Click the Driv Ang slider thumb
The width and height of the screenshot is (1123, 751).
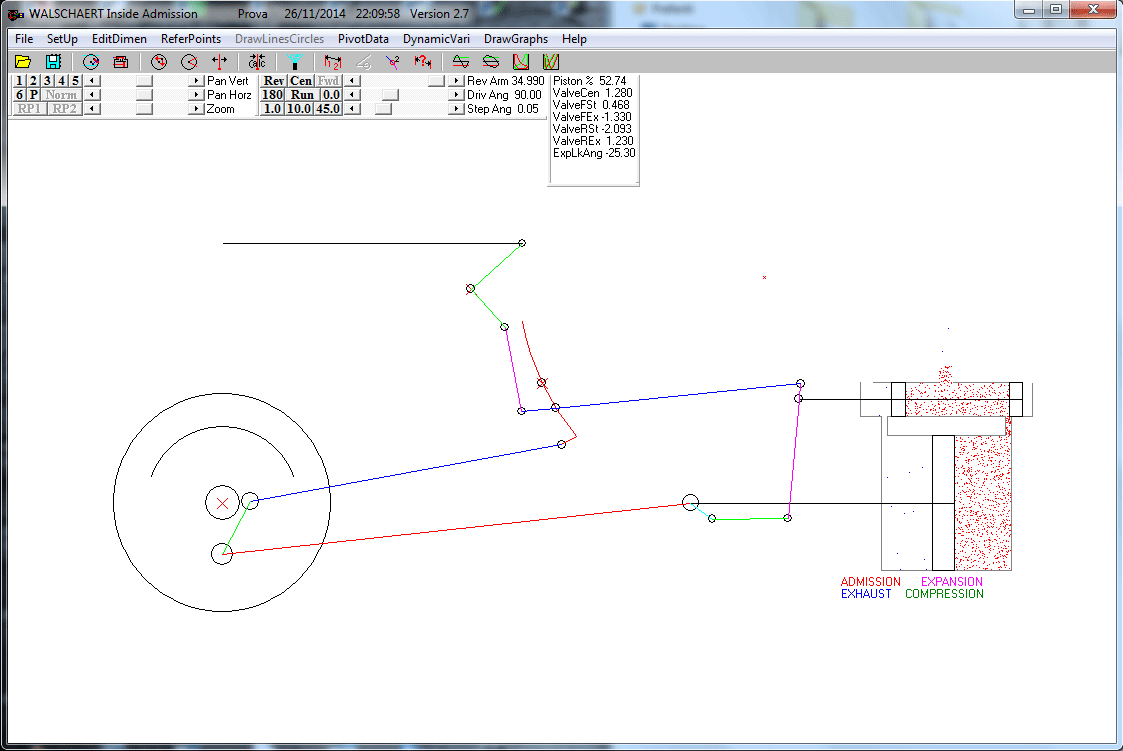pos(390,95)
